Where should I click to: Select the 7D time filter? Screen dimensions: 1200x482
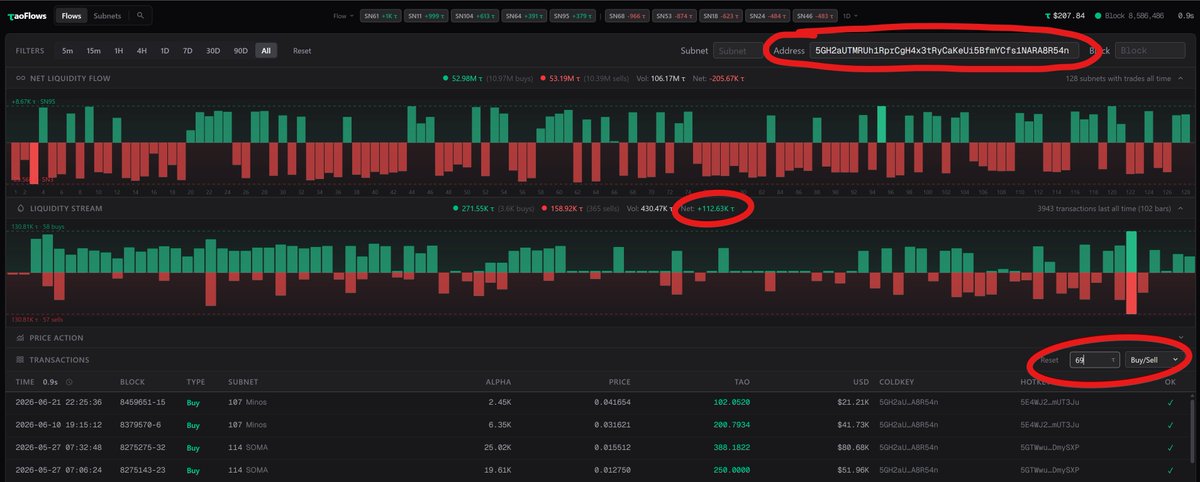click(x=187, y=50)
